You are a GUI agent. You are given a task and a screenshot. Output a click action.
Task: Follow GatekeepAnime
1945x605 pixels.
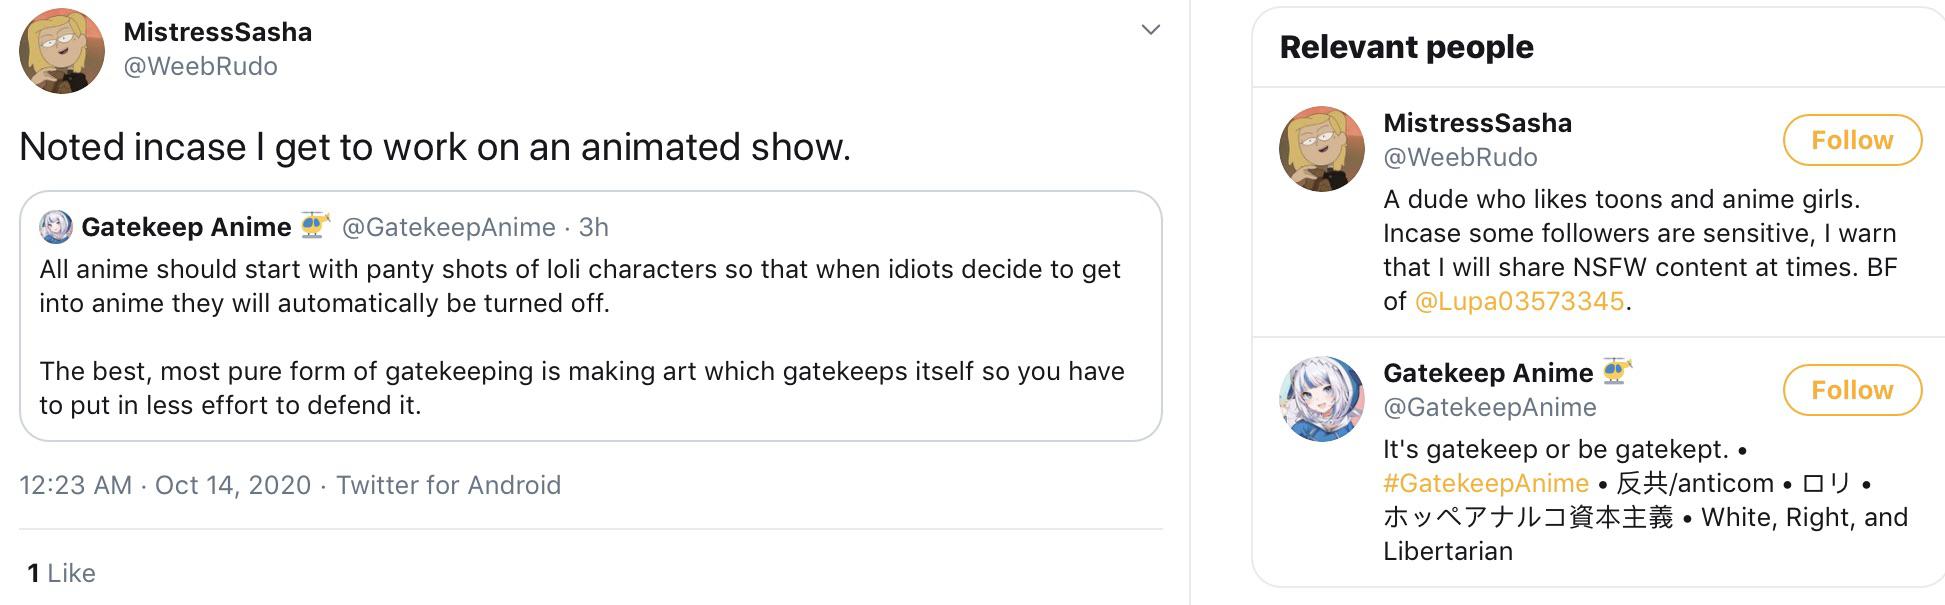1852,390
